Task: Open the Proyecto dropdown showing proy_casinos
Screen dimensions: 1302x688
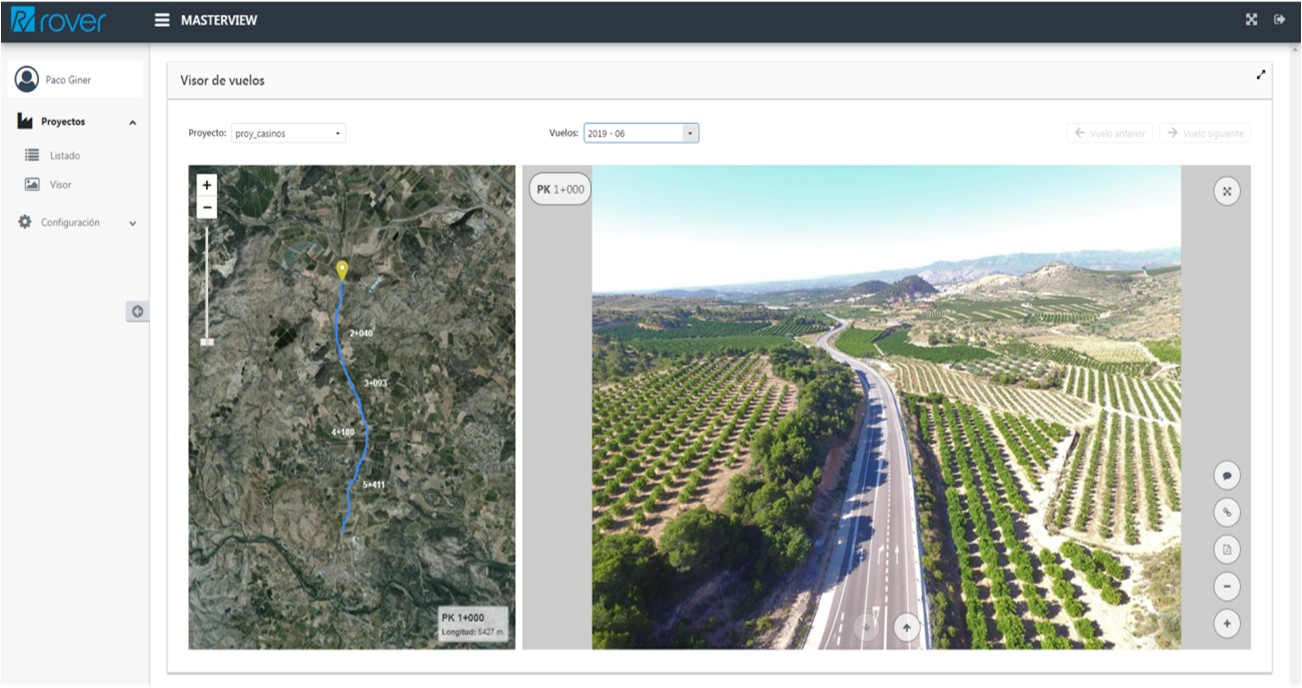Action: pyautogui.click(x=288, y=133)
